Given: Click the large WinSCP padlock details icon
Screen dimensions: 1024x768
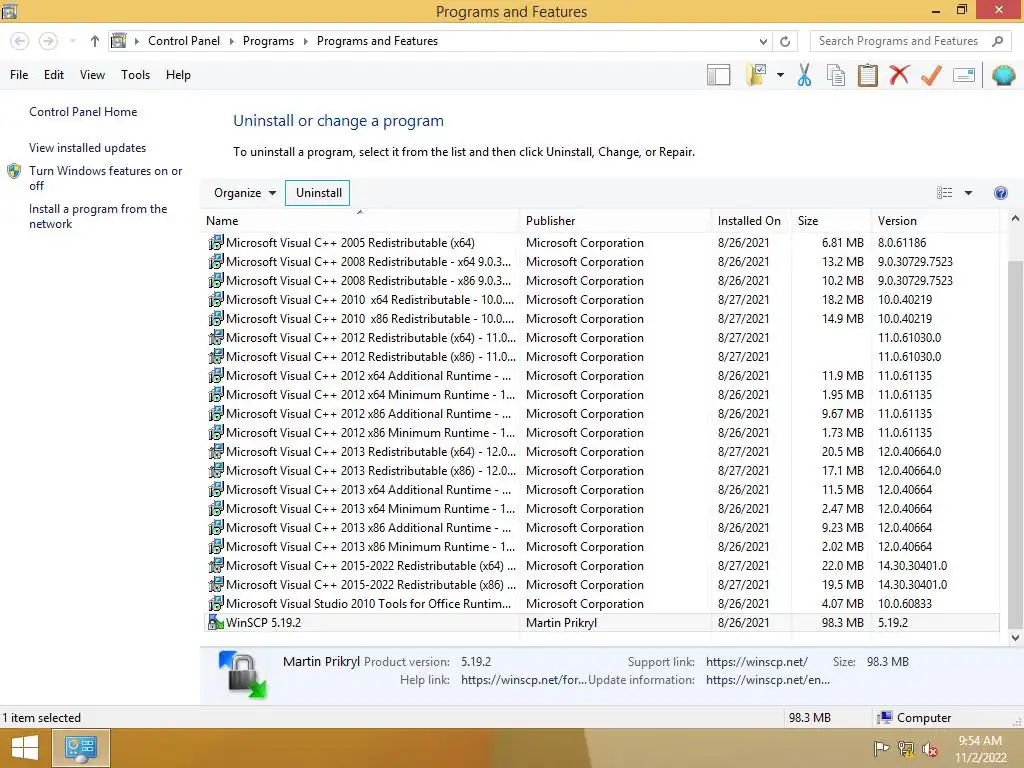Looking at the screenshot, I should [243, 674].
